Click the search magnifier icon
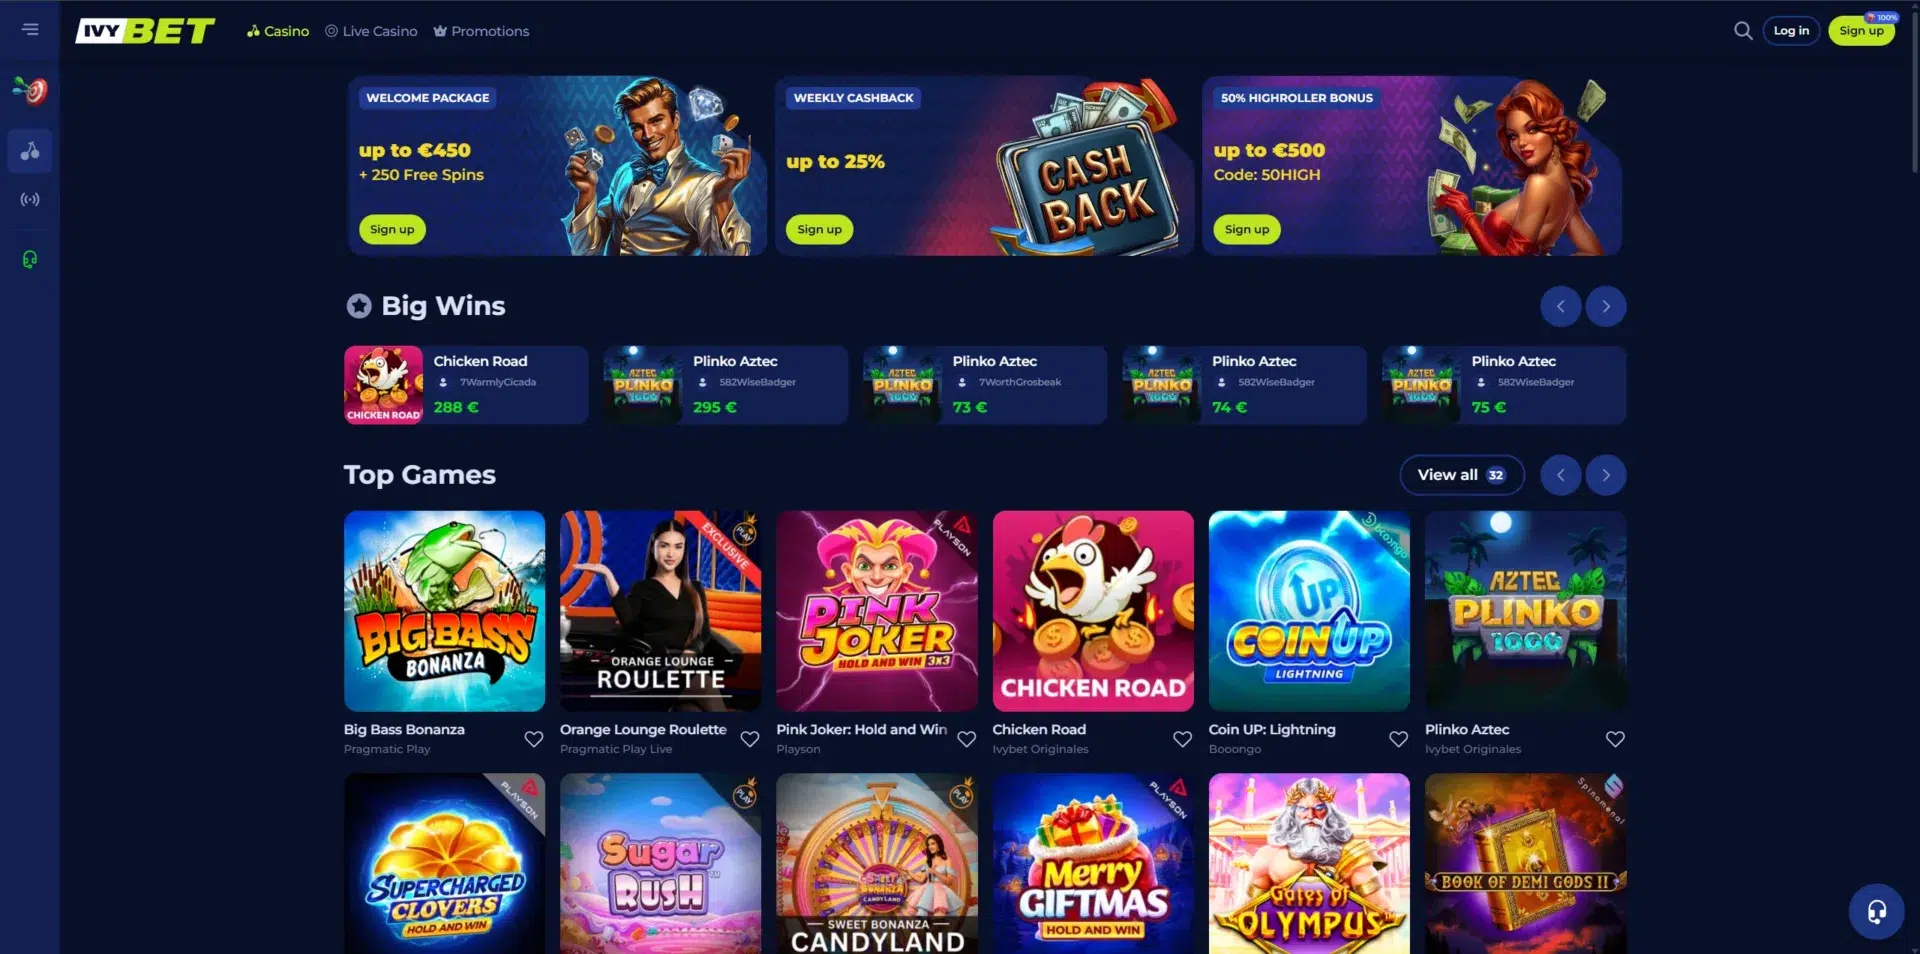Viewport: 1920px width, 954px height. (x=1743, y=31)
